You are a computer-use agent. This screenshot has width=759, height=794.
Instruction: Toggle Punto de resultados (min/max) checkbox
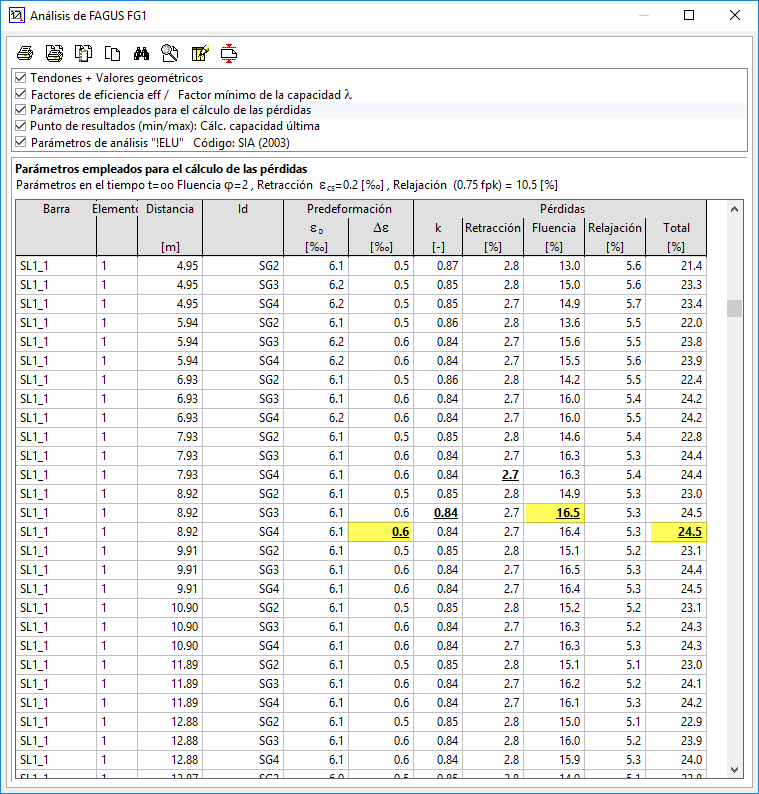21,126
